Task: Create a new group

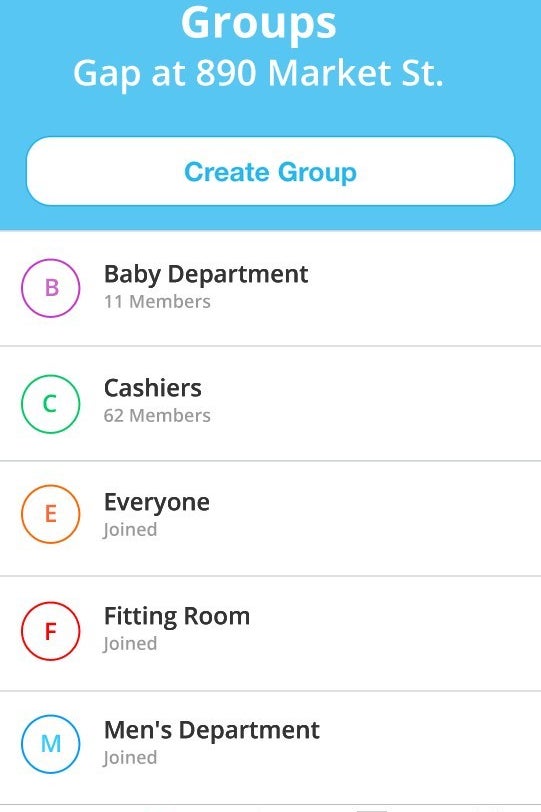Action: (x=270, y=171)
